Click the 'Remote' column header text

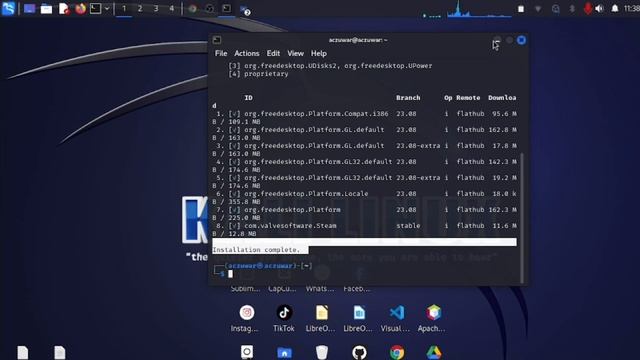(x=468, y=98)
